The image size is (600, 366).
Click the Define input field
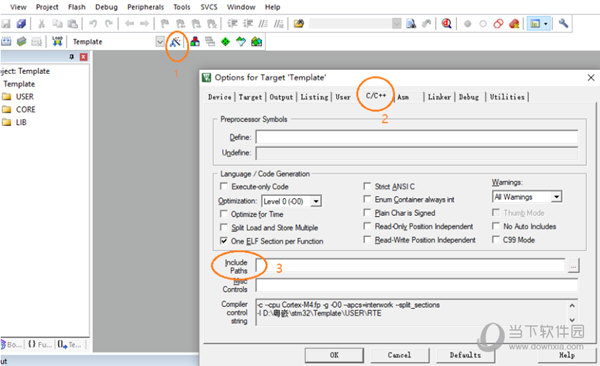[x=417, y=137]
